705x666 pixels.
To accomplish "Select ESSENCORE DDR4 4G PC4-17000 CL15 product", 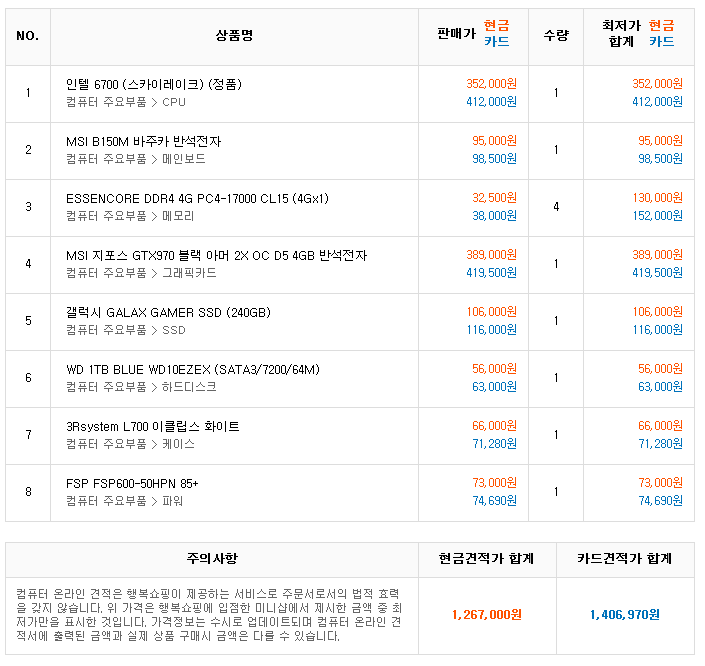I will [x=197, y=199].
